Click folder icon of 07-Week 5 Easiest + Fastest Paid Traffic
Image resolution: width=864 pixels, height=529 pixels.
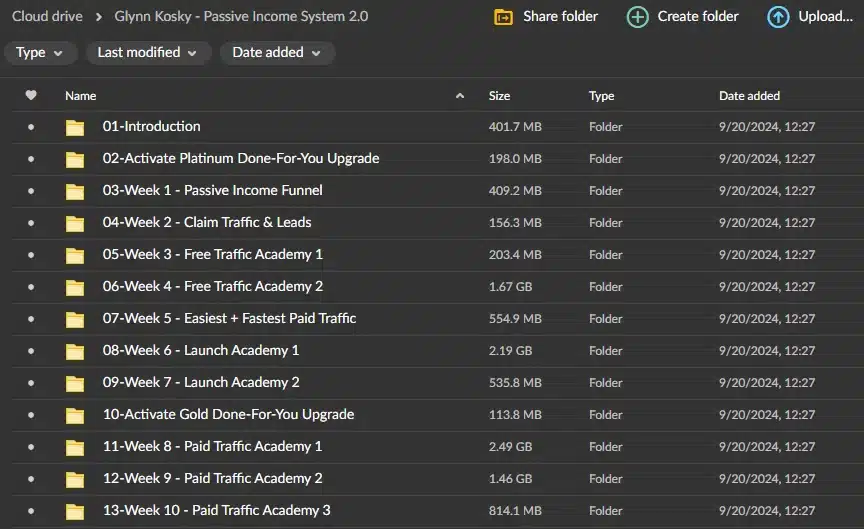75,319
